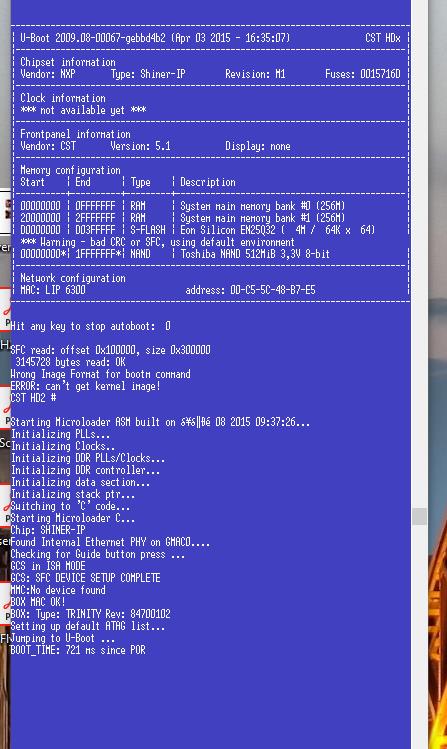447x749 pixels.
Task: Select the 'Frontpanel information' heading
Action: click(75, 134)
